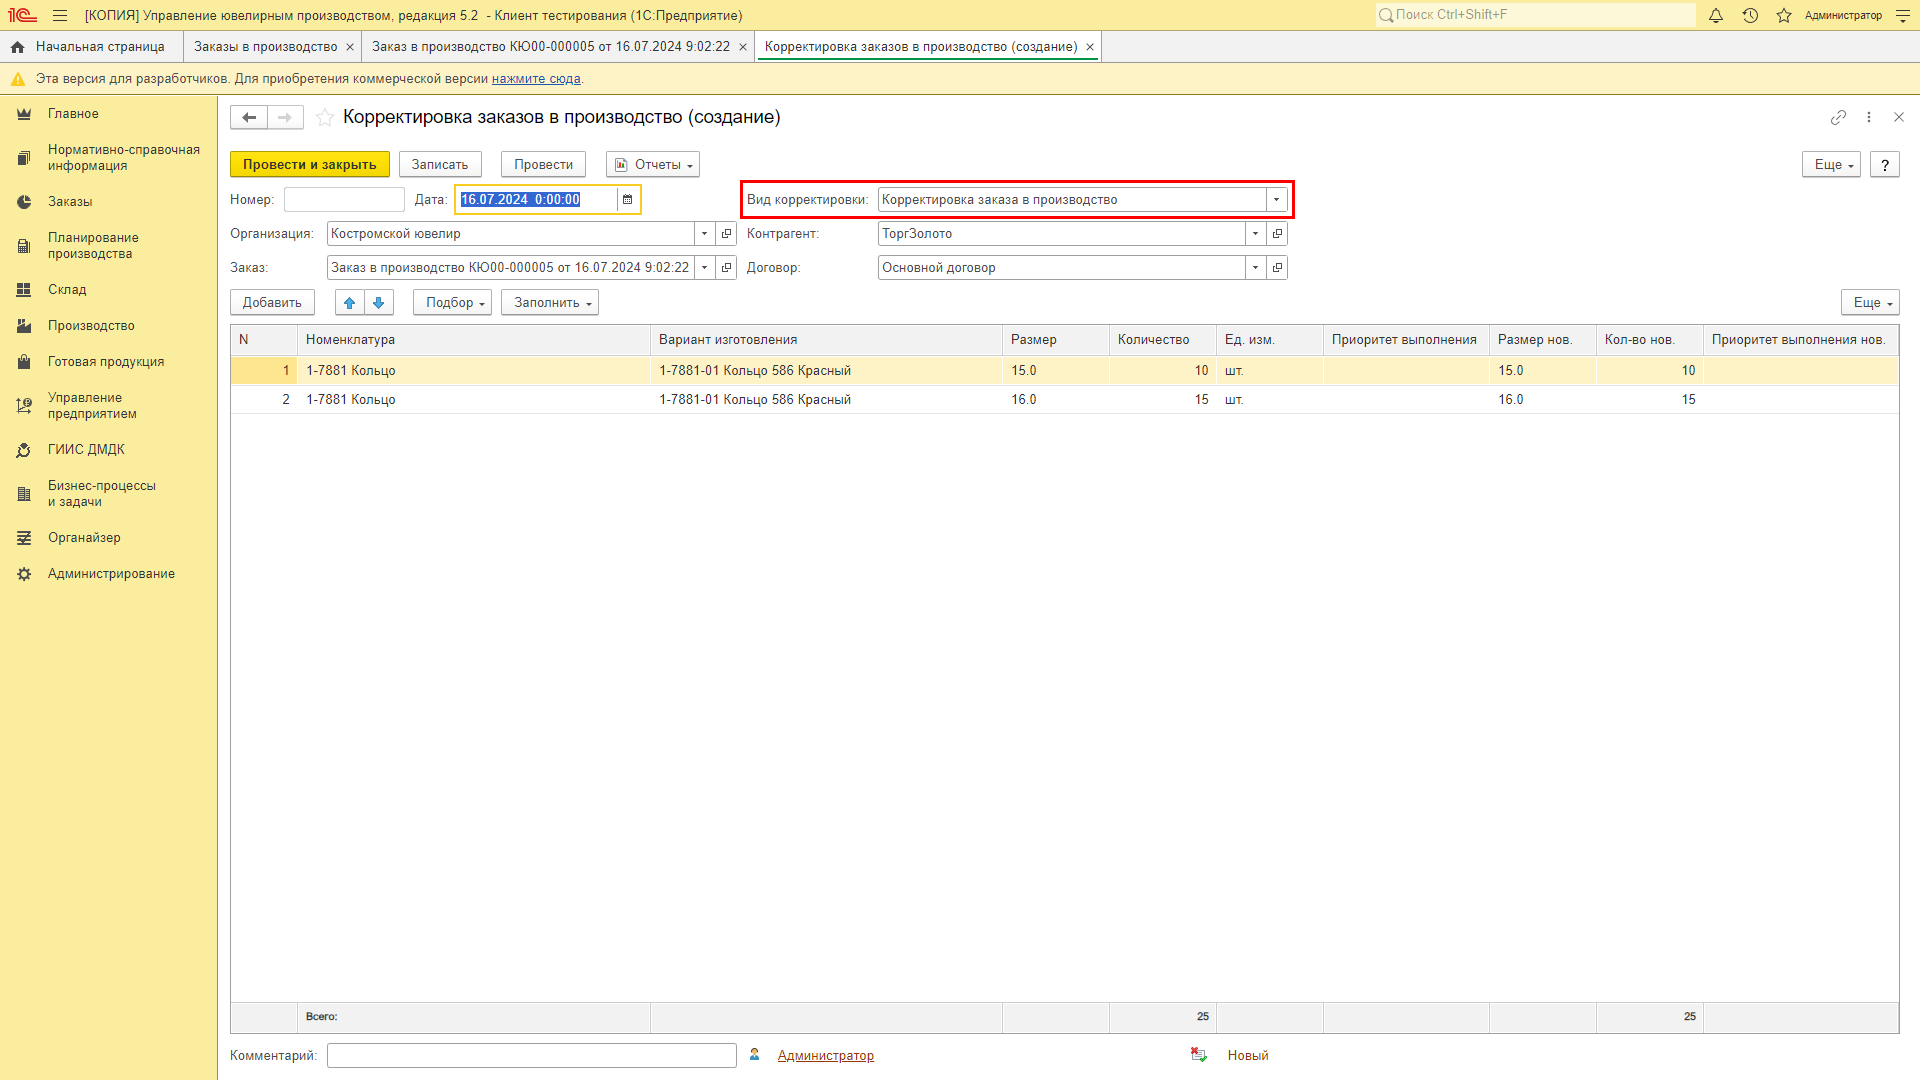Screen dimensions: 1920x1080
Task: Close the Корректировка заказов в производство tab
Action: pyautogui.click(x=1090, y=47)
